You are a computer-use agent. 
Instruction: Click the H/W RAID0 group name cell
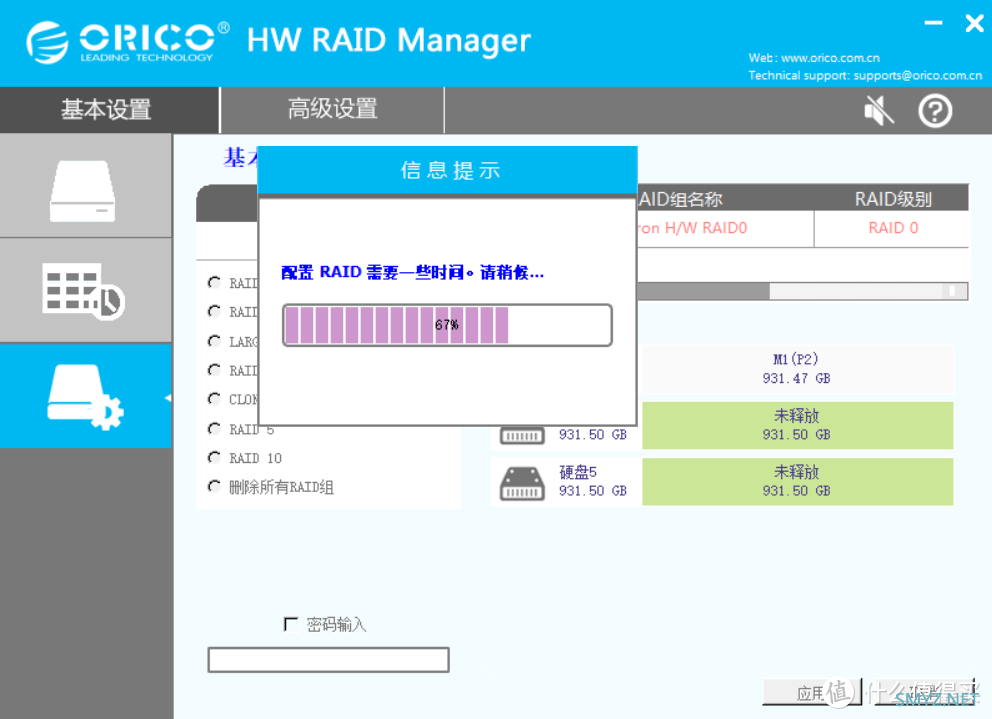(724, 228)
